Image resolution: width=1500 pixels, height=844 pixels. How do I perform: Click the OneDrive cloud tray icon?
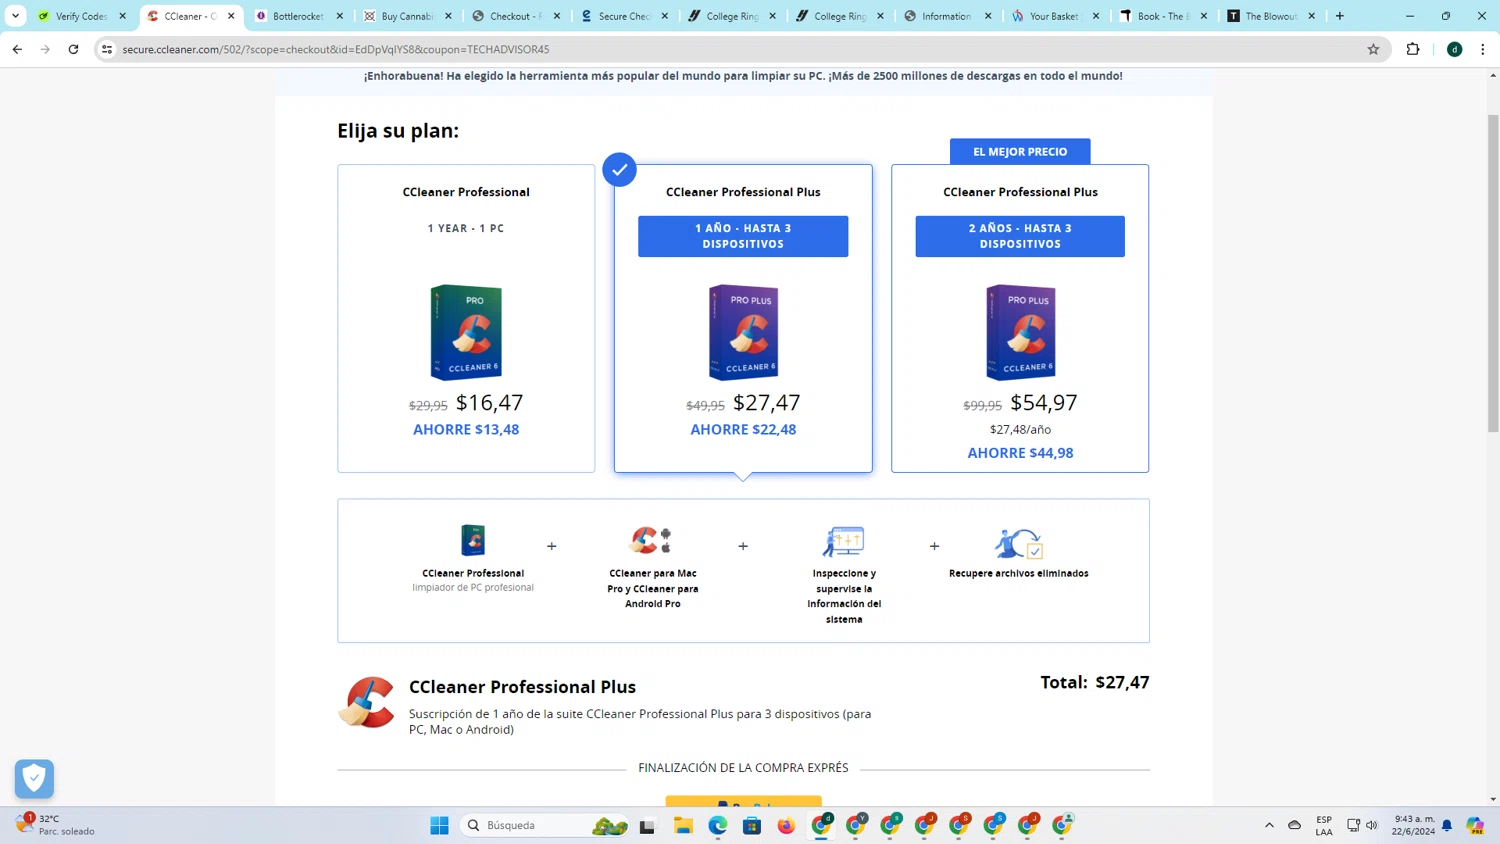tap(1294, 825)
